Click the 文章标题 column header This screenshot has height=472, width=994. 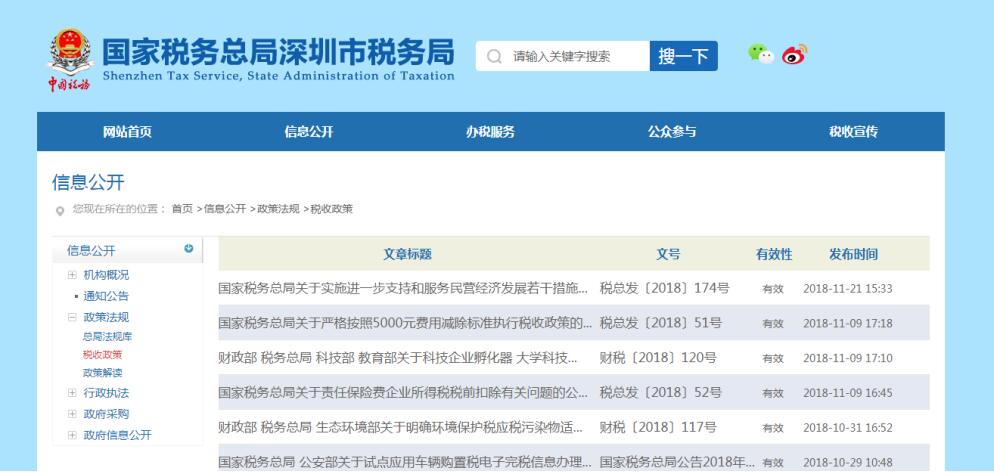(407, 254)
